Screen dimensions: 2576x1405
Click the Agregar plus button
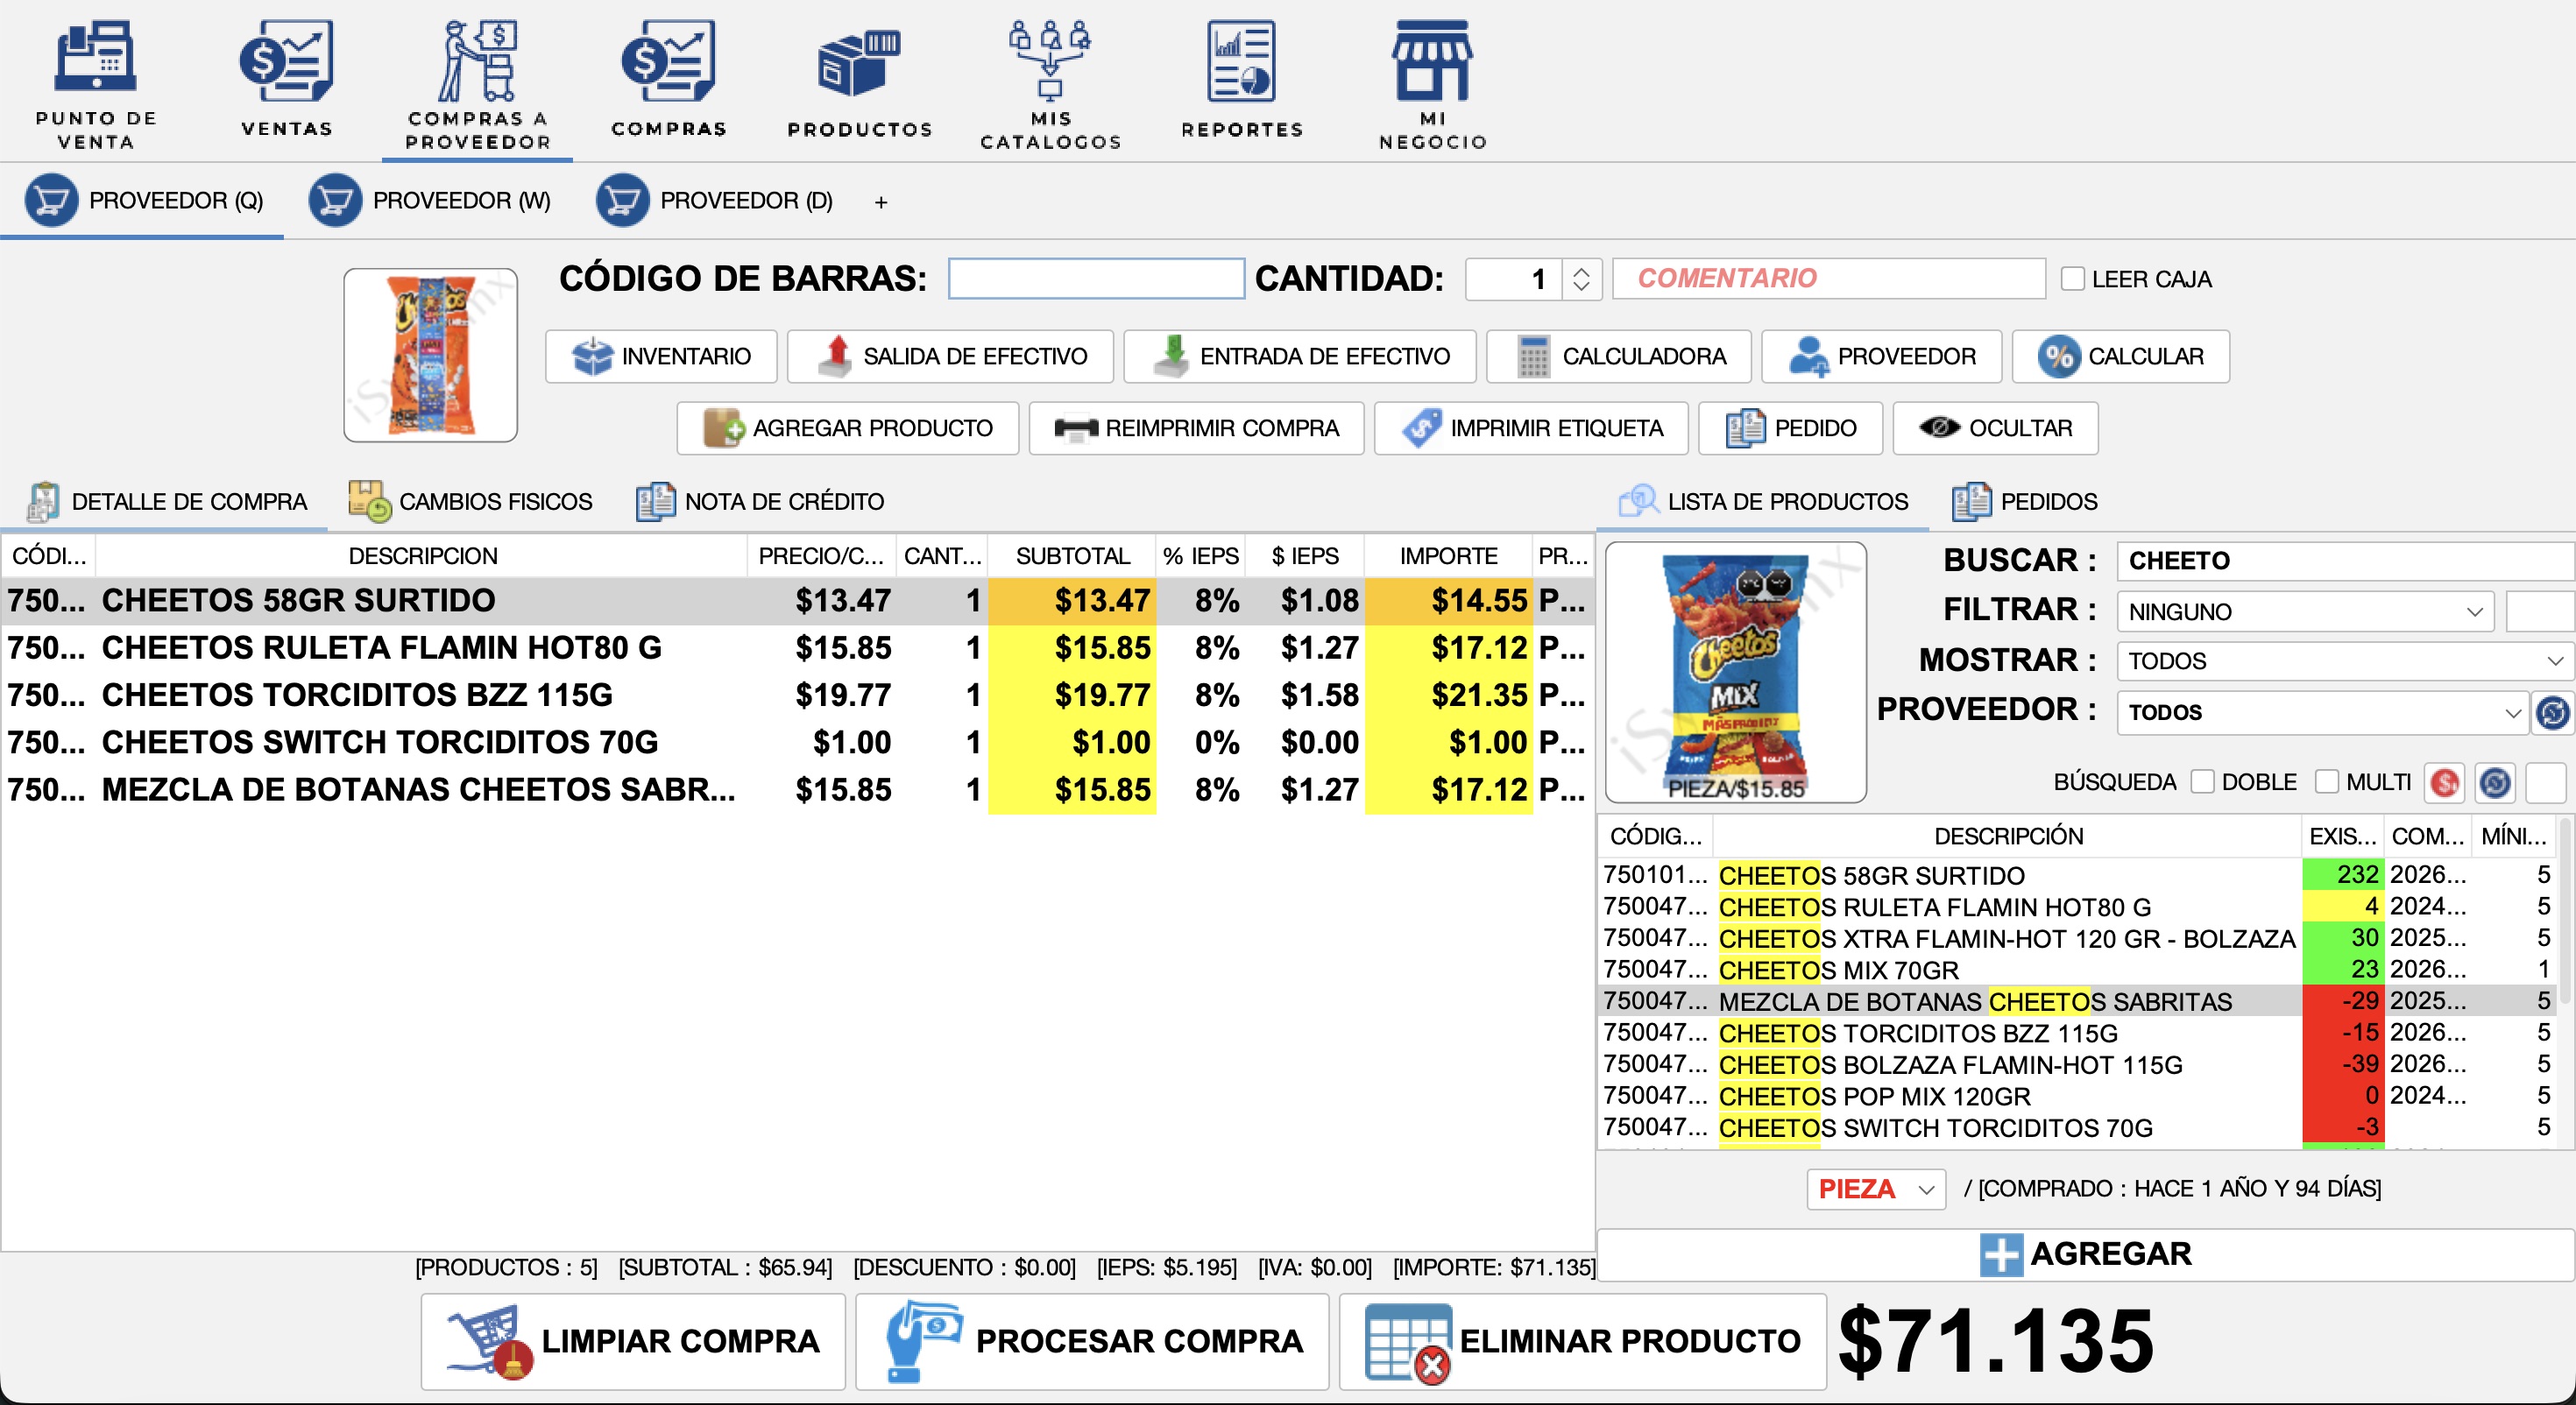pos(2085,1254)
